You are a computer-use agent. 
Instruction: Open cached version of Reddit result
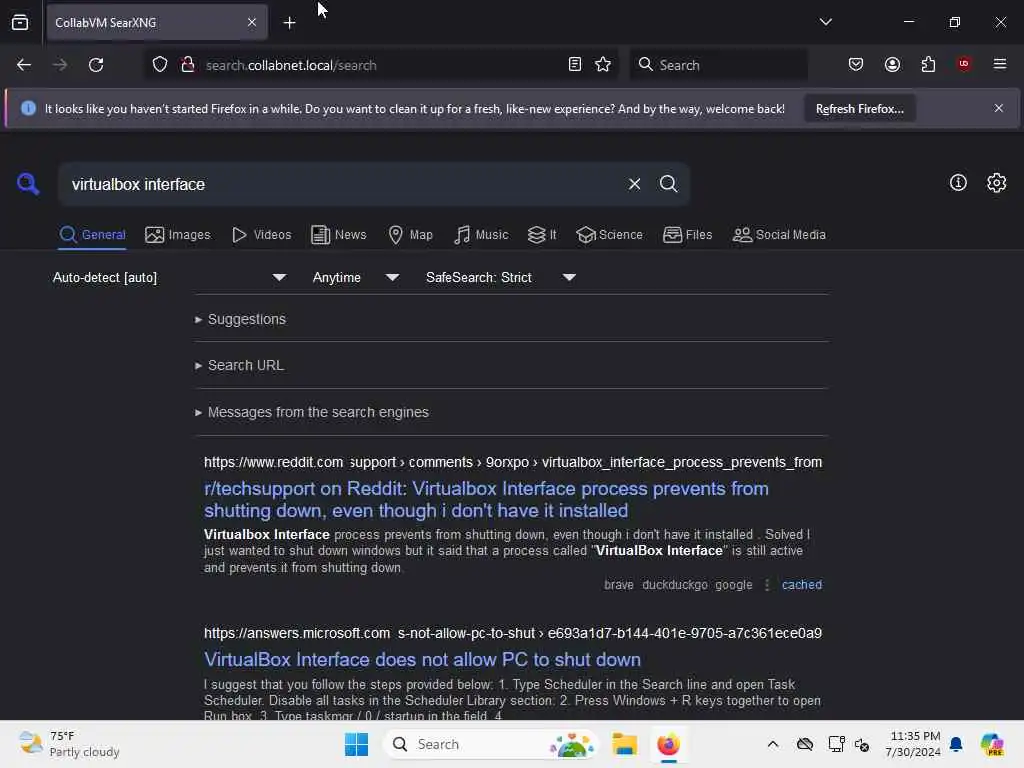pos(802,585)
